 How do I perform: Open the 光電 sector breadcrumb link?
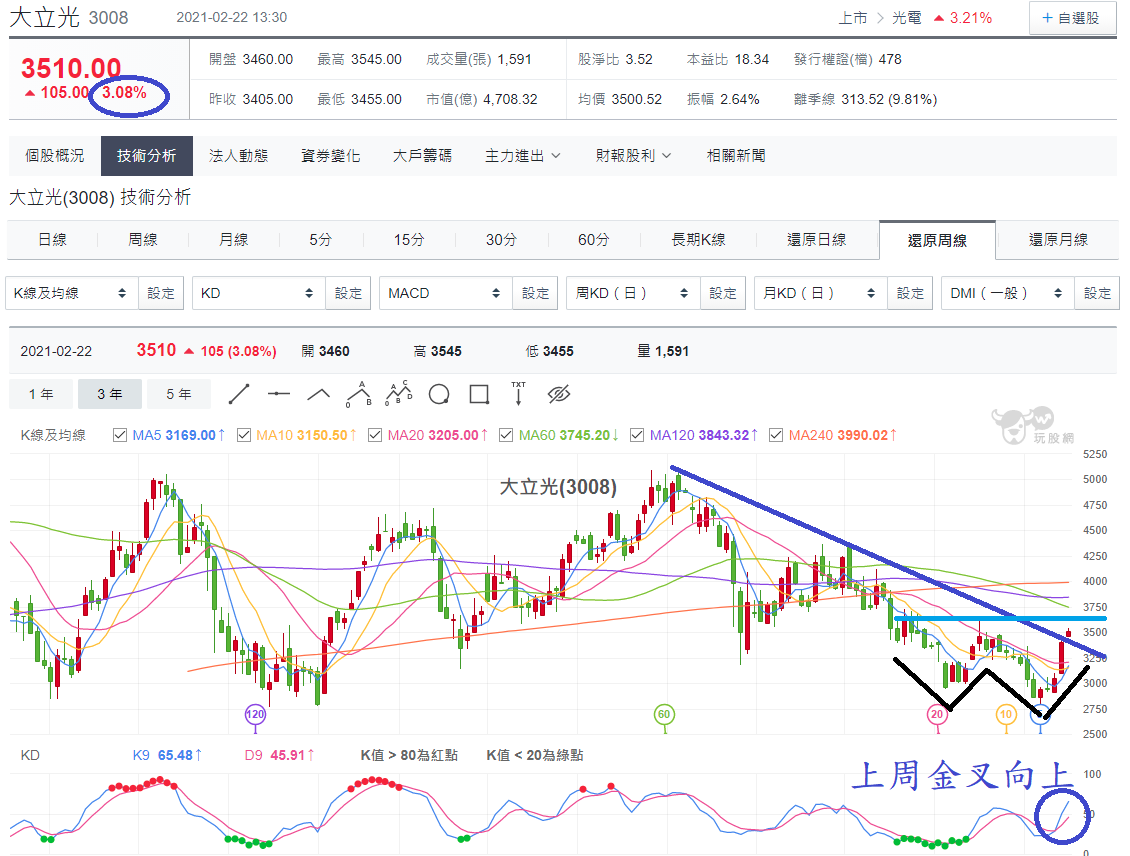point(907,18)
